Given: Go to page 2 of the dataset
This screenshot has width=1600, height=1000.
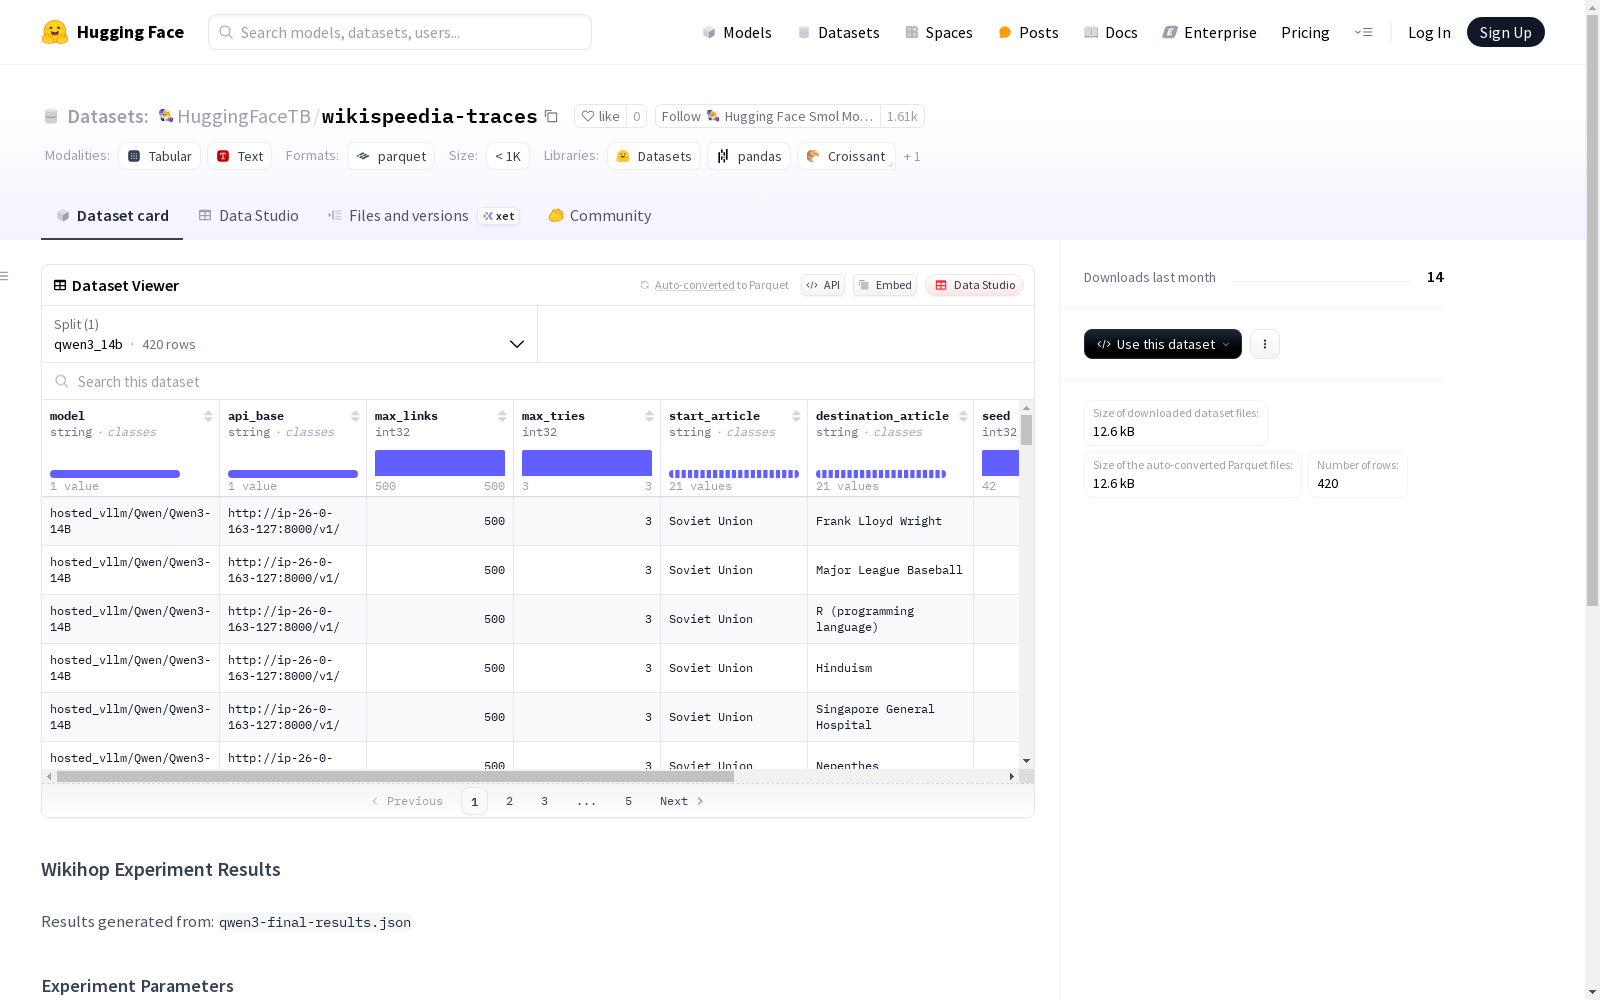Looking at the screenshot, I should click(x=509, y=801).
